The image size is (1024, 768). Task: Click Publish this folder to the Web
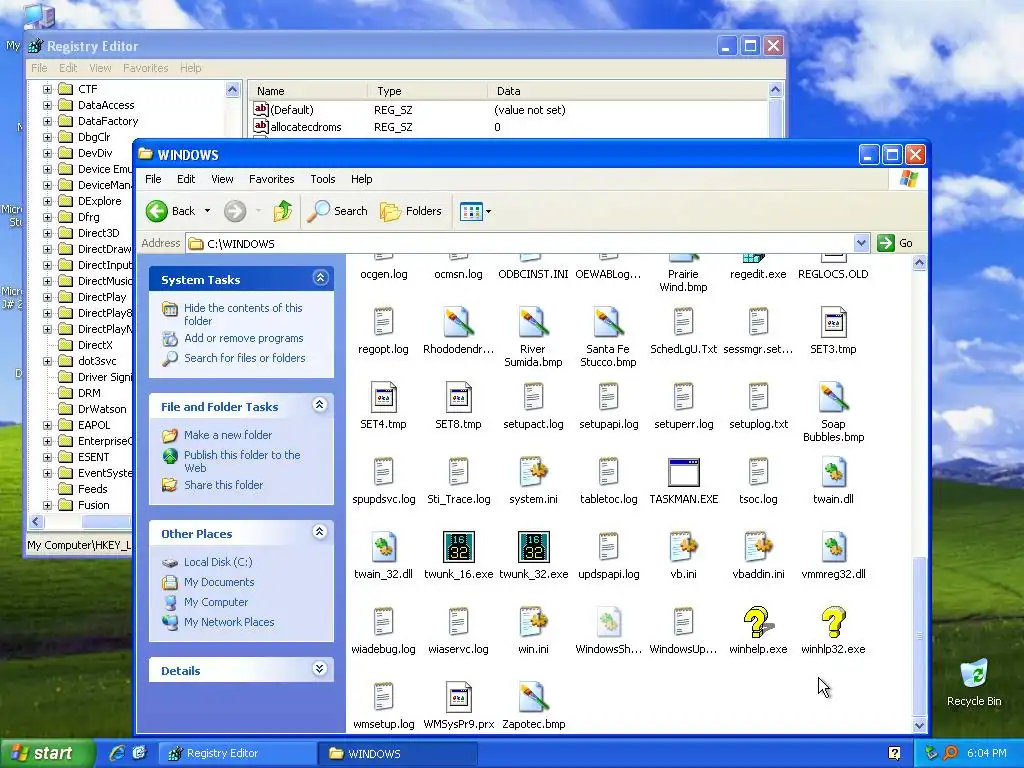pyautogui.click(x=242, y=461)
